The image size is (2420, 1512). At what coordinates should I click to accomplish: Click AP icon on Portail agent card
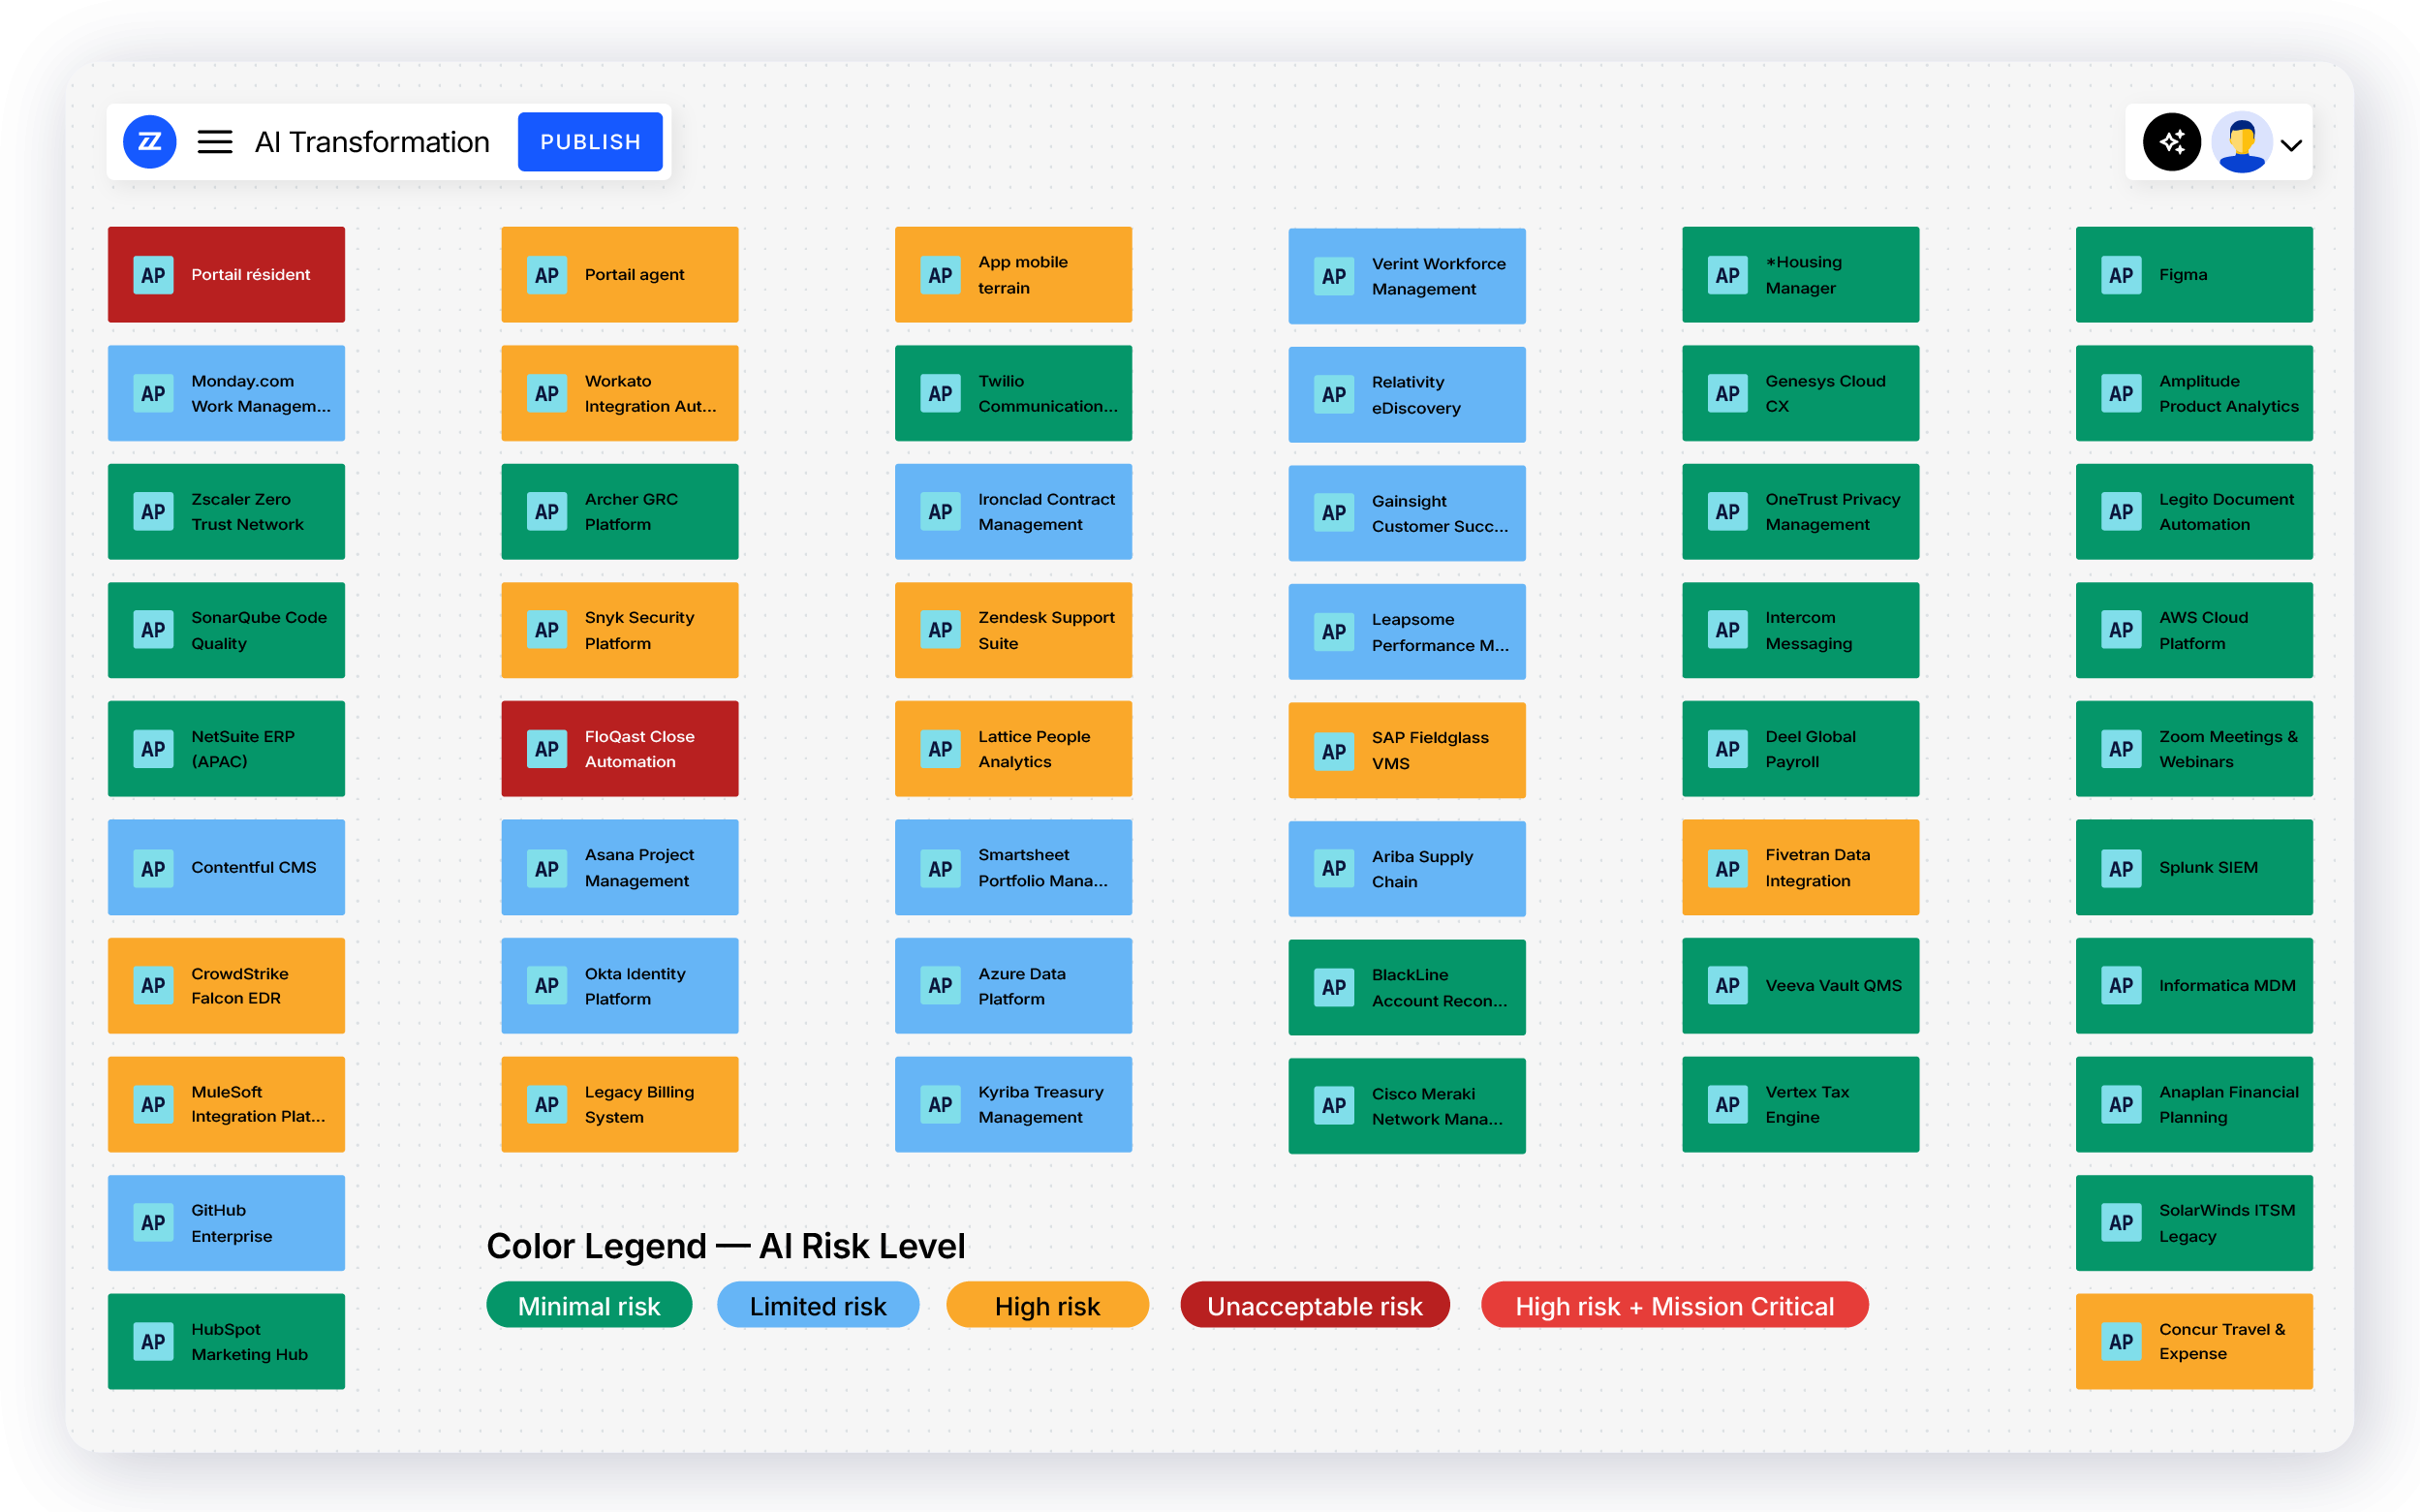[547, 275]
